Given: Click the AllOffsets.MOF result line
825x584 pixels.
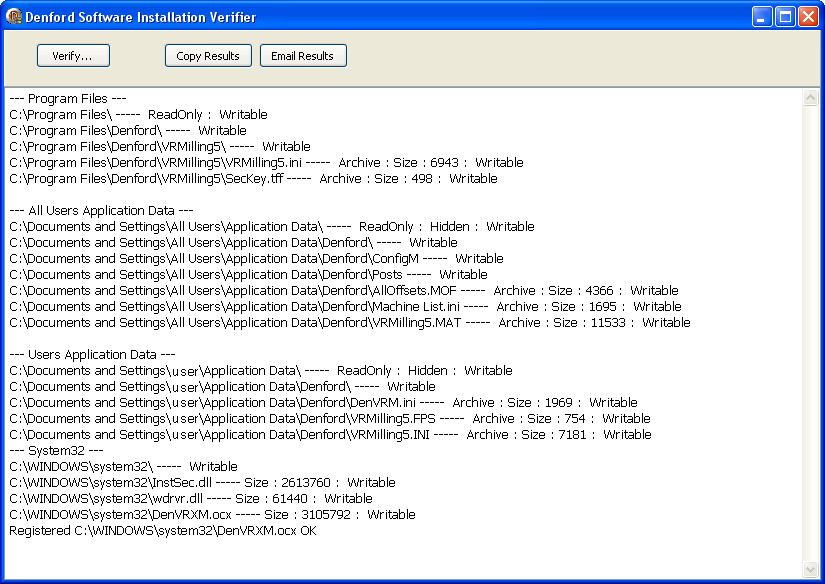Looking at the screenshot, I should (x=344, y=291).
